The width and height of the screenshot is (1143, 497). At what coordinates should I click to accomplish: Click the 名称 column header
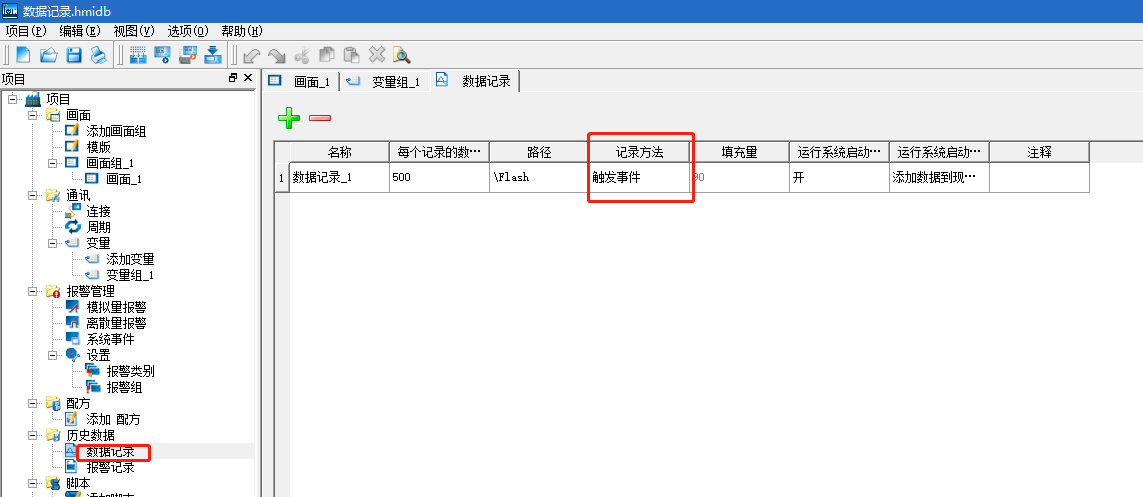click(339, 152)
